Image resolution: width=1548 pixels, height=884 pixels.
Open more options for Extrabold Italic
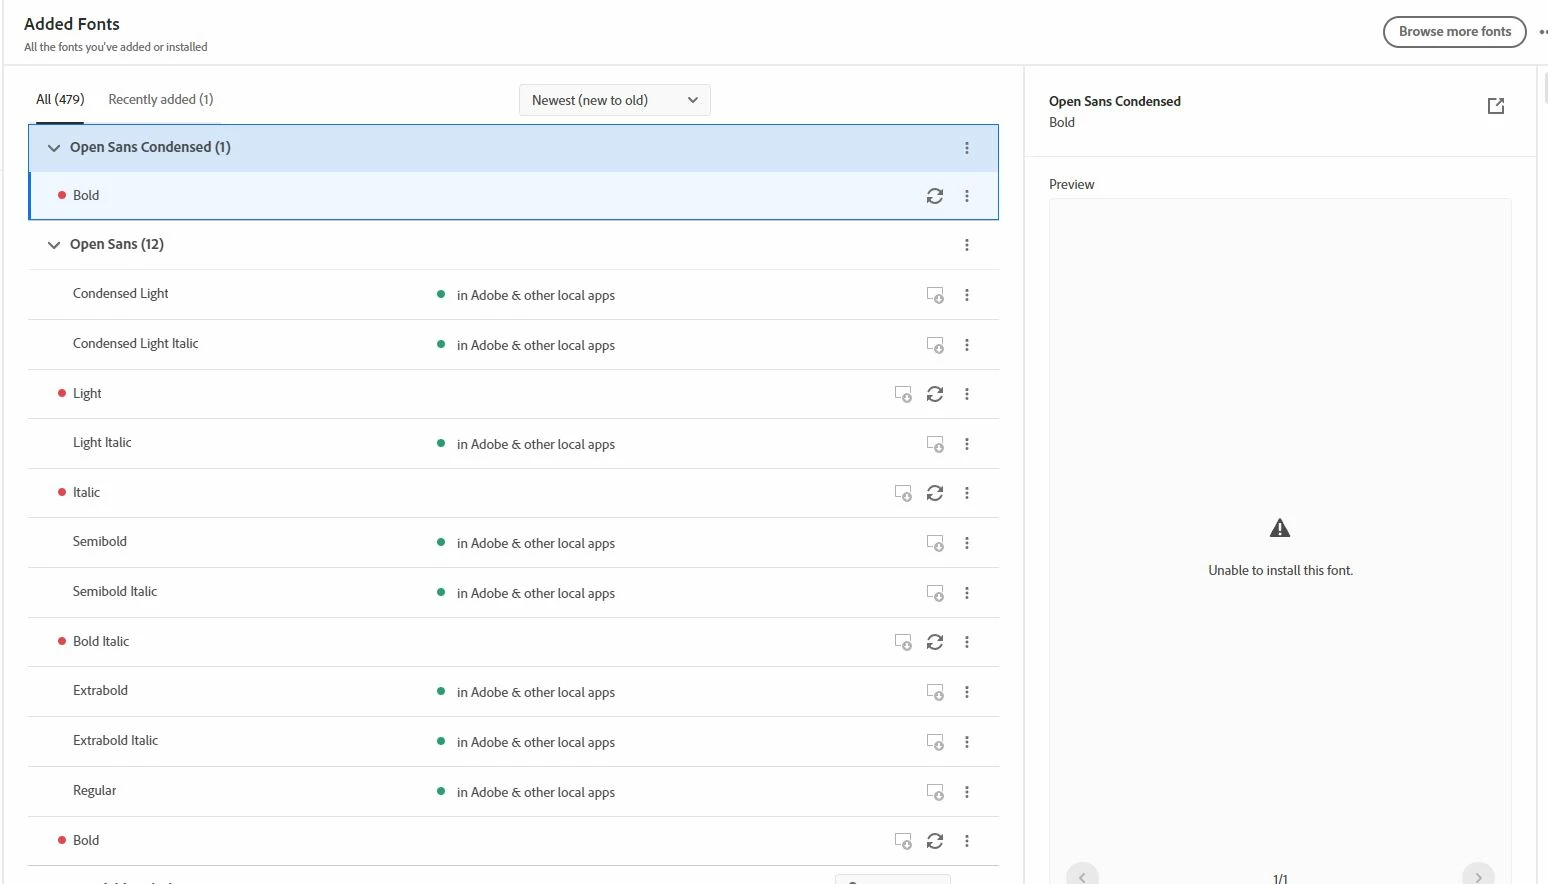tap(967, 742)
